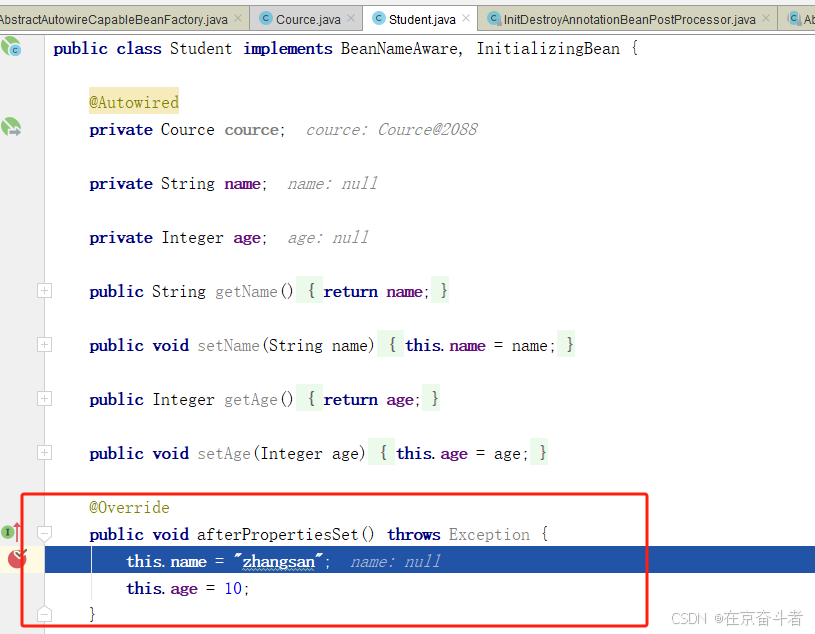The image size is (815, 634).
Task: Toggle the breakpoint on the zhangsan line
Action: tap(17, 559)
